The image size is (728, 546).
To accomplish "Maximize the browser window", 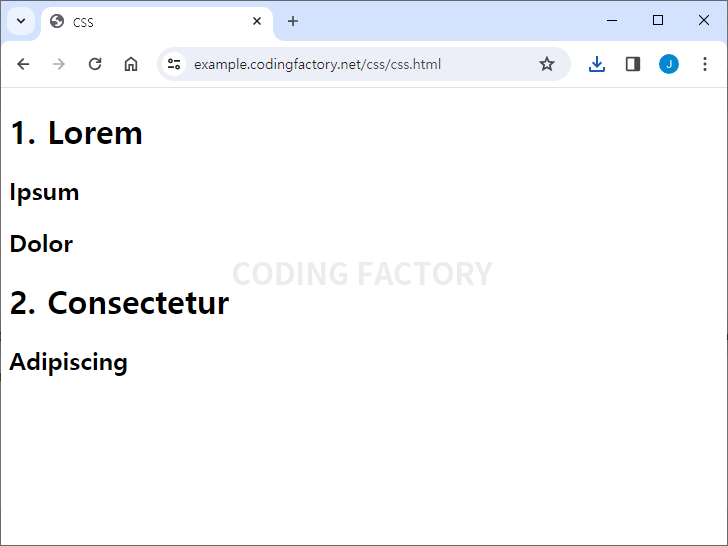I will (x=658, y=20).
